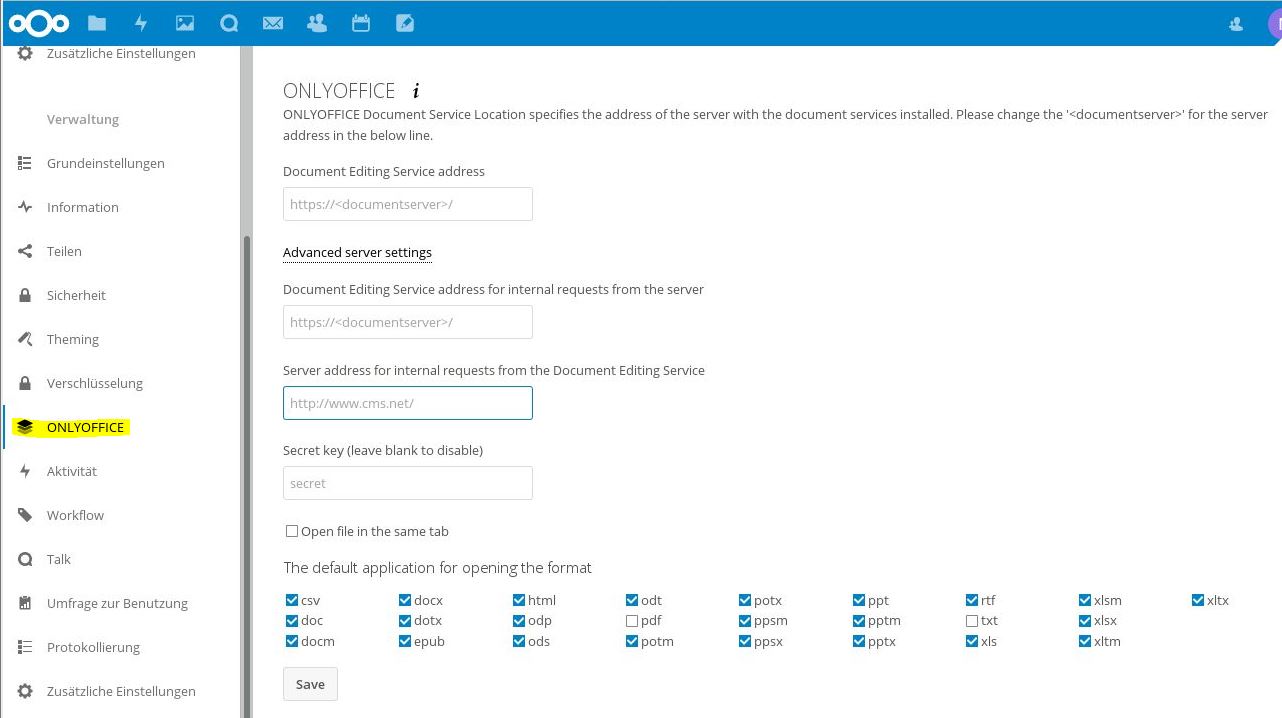Uncheck the xlsx format checkbox
The height and width of the screenshot is (718, 1282).
point(1085,621)
